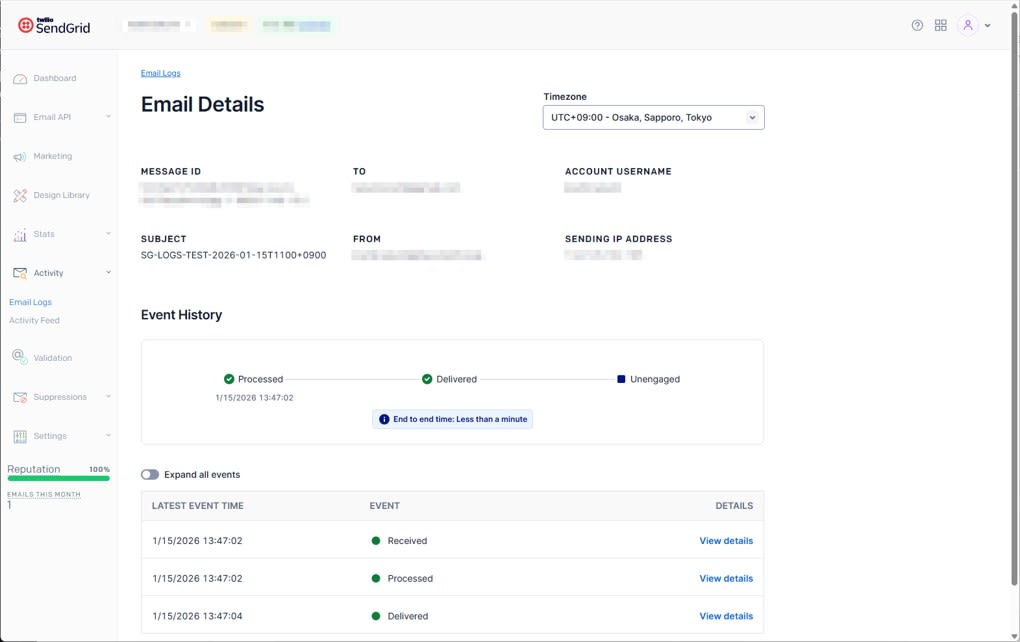The height and width of the screenshot is (642, 1020).
Task: Click the Email Logs breadcrumb link
Action: 160,73
